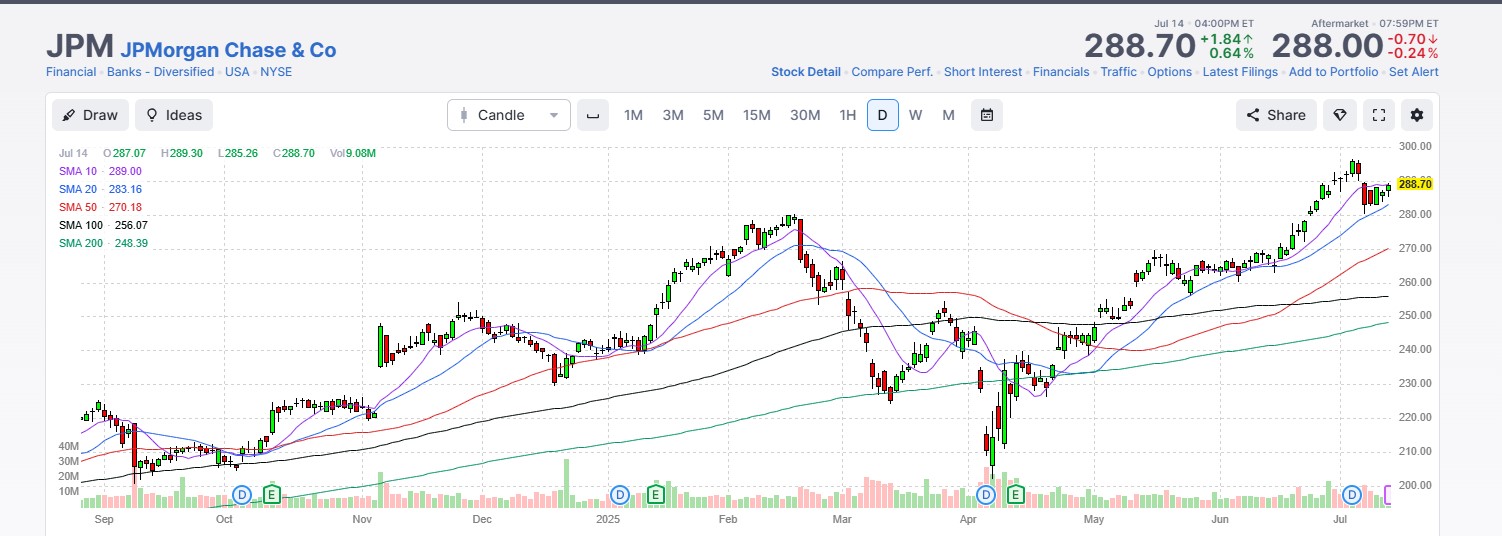
Task: Click the chart scale icon beside Candle
Action: coord(593,115)
